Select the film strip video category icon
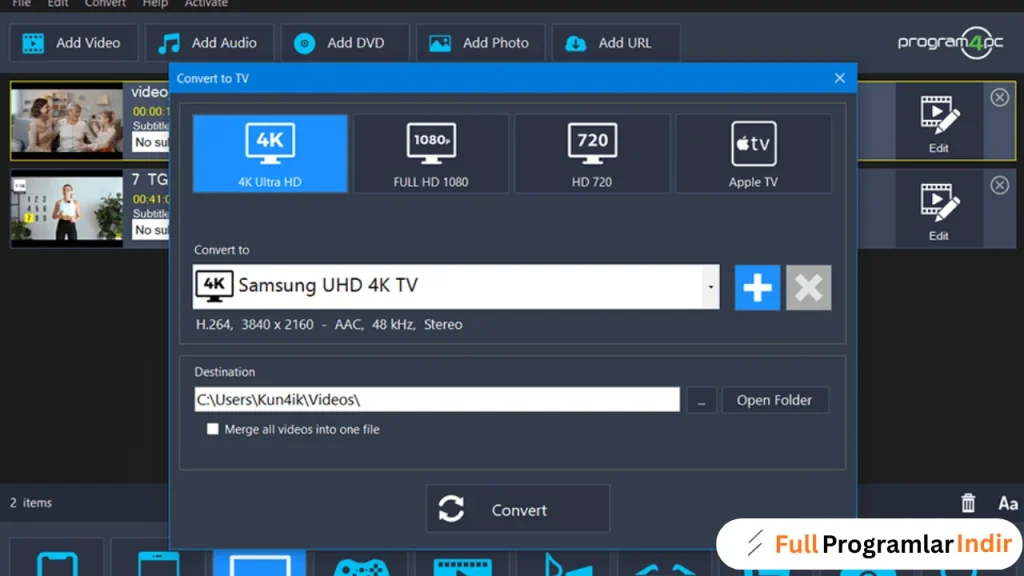Viewport: 1024px width, 576px height. [463, 566]
